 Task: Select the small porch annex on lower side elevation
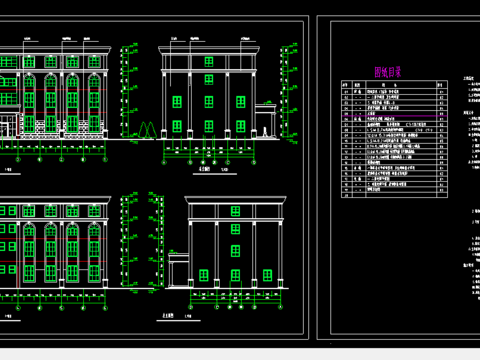pyautogui.click(x=179, y=270)
